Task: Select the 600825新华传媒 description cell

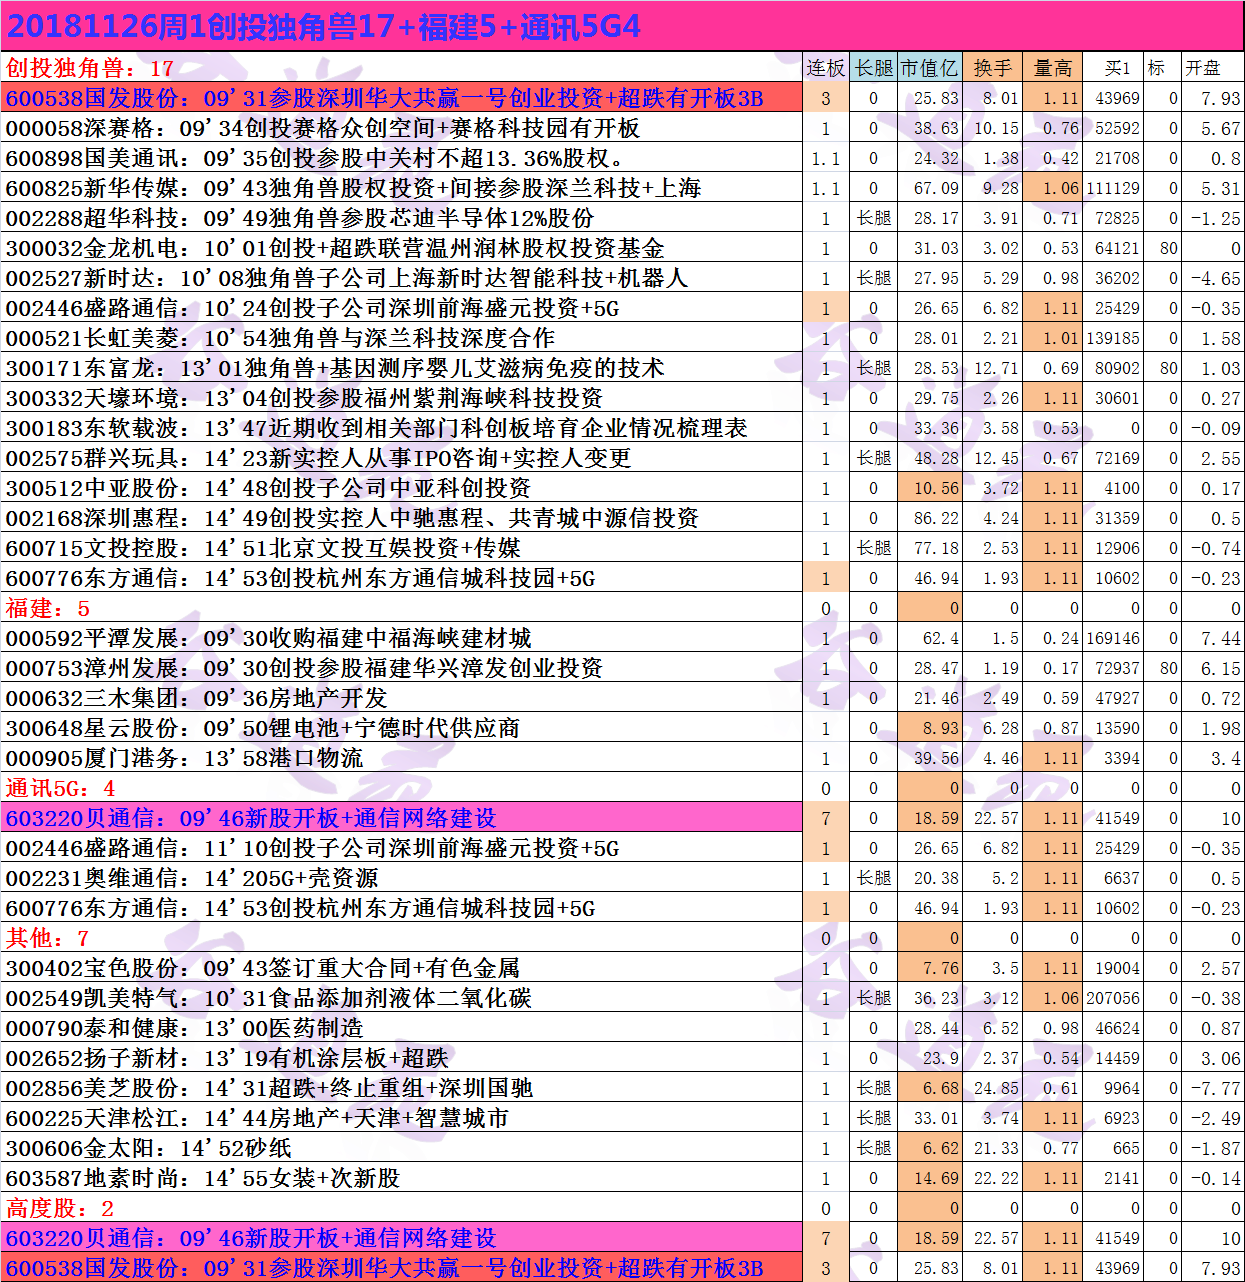Action: click(x=402, y=188)
